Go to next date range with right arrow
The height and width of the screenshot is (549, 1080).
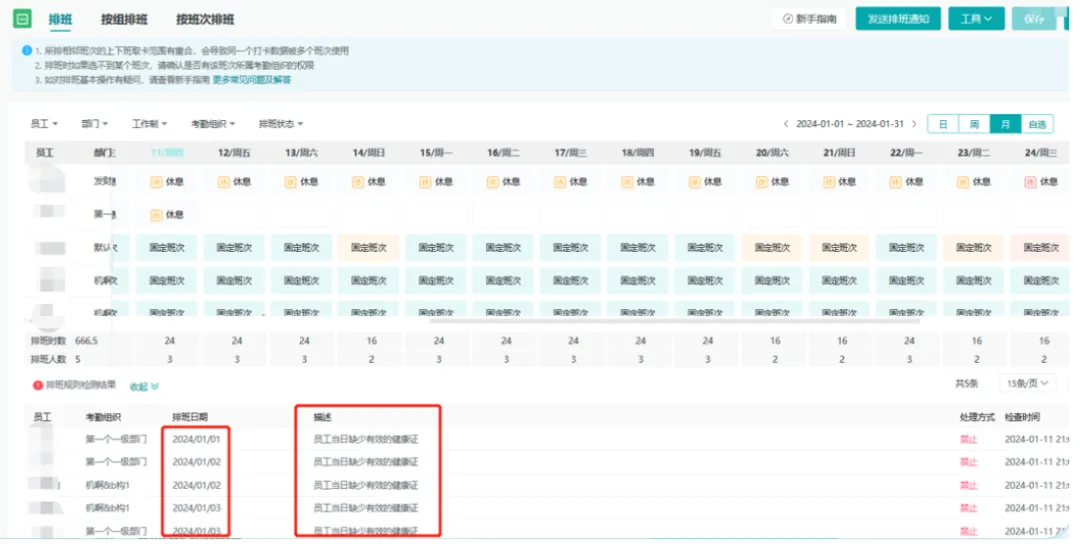tap(914, 124)
